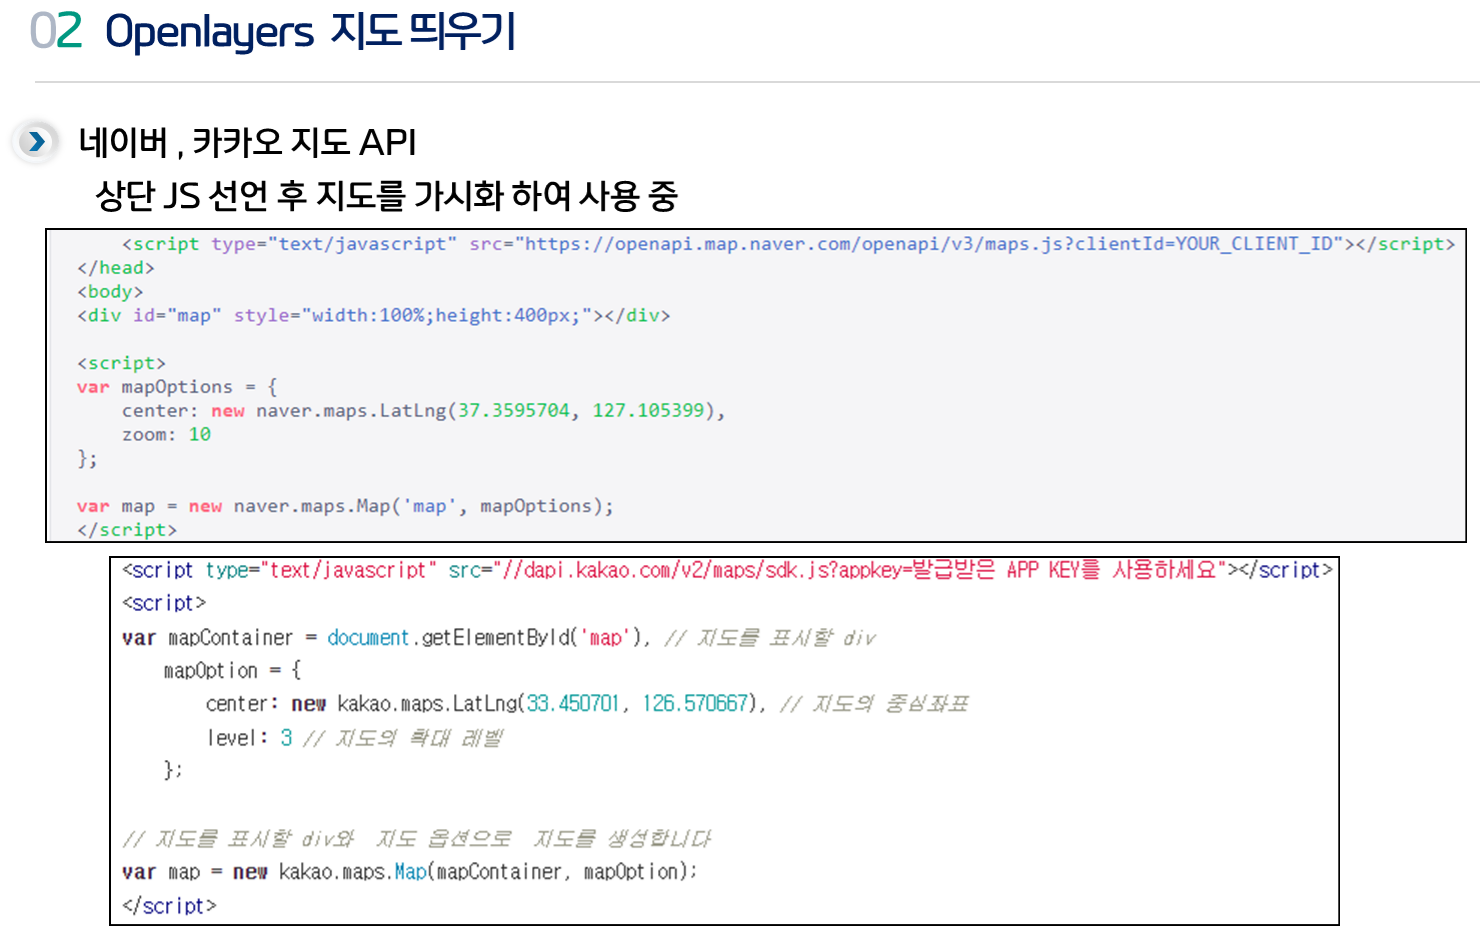Click the closing '</head>' tag line
Screen dimensions: 1481x929
coord(116,268)
